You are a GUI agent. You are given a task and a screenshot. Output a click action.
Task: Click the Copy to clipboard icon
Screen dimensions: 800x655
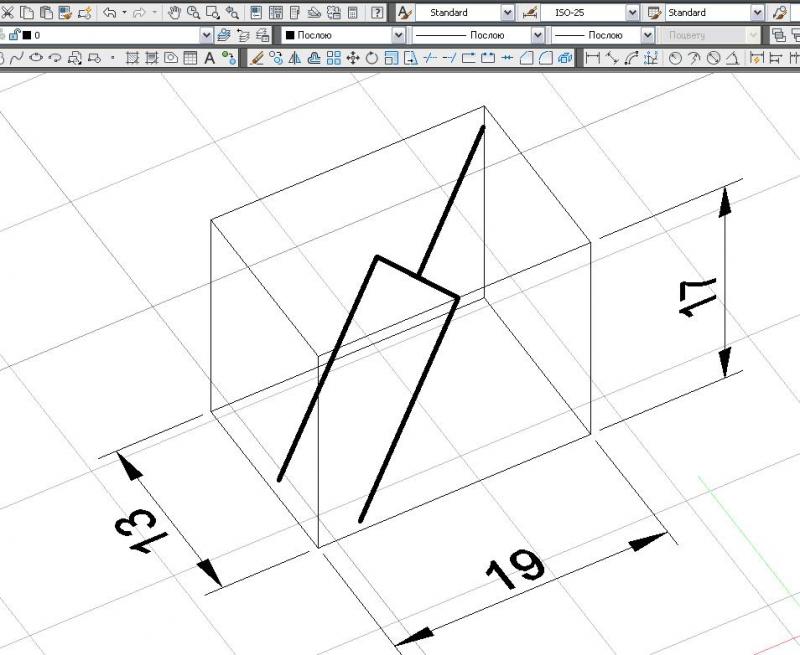tap(27, 13)
